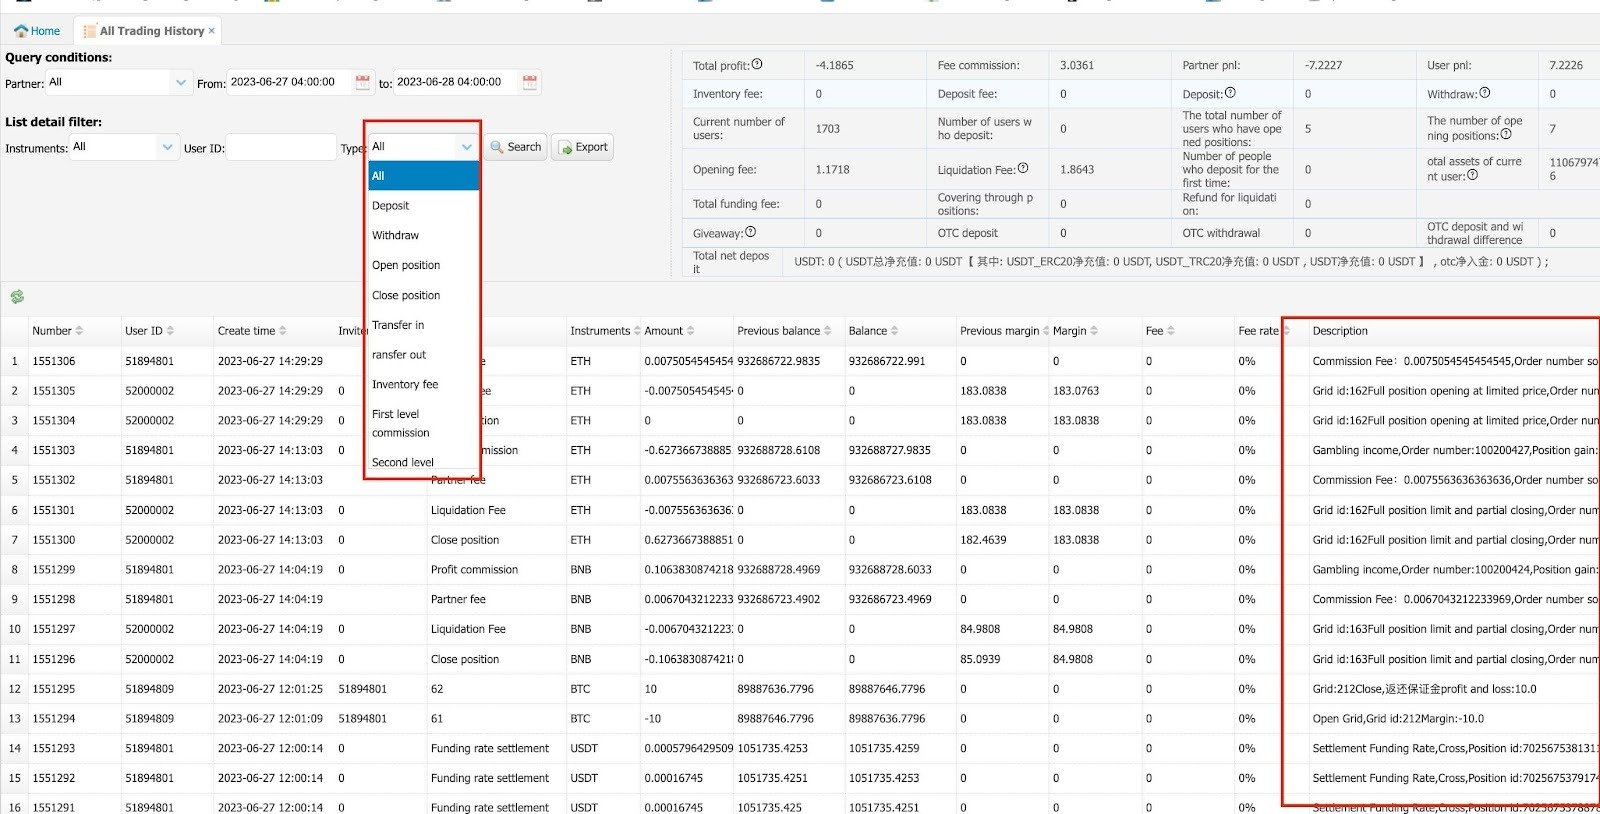Sort table by Create time column

[283, 331]
